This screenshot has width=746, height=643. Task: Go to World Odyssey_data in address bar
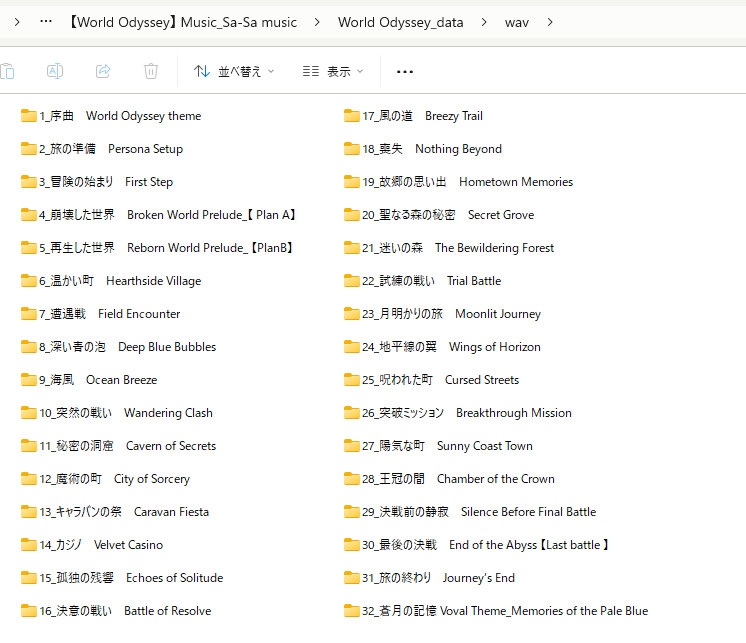401,22
